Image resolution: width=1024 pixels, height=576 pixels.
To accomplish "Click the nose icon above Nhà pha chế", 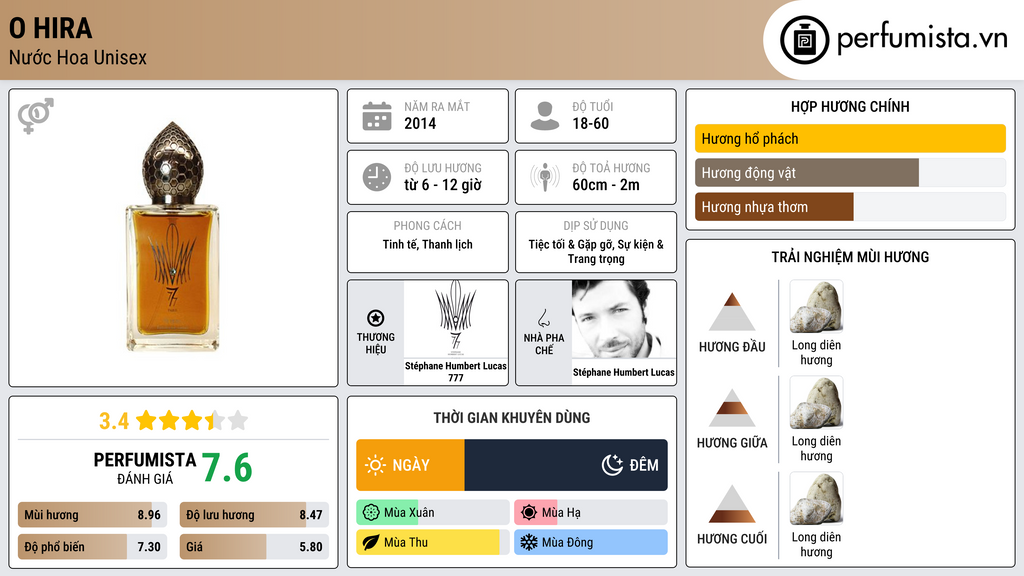I will 543,318.
